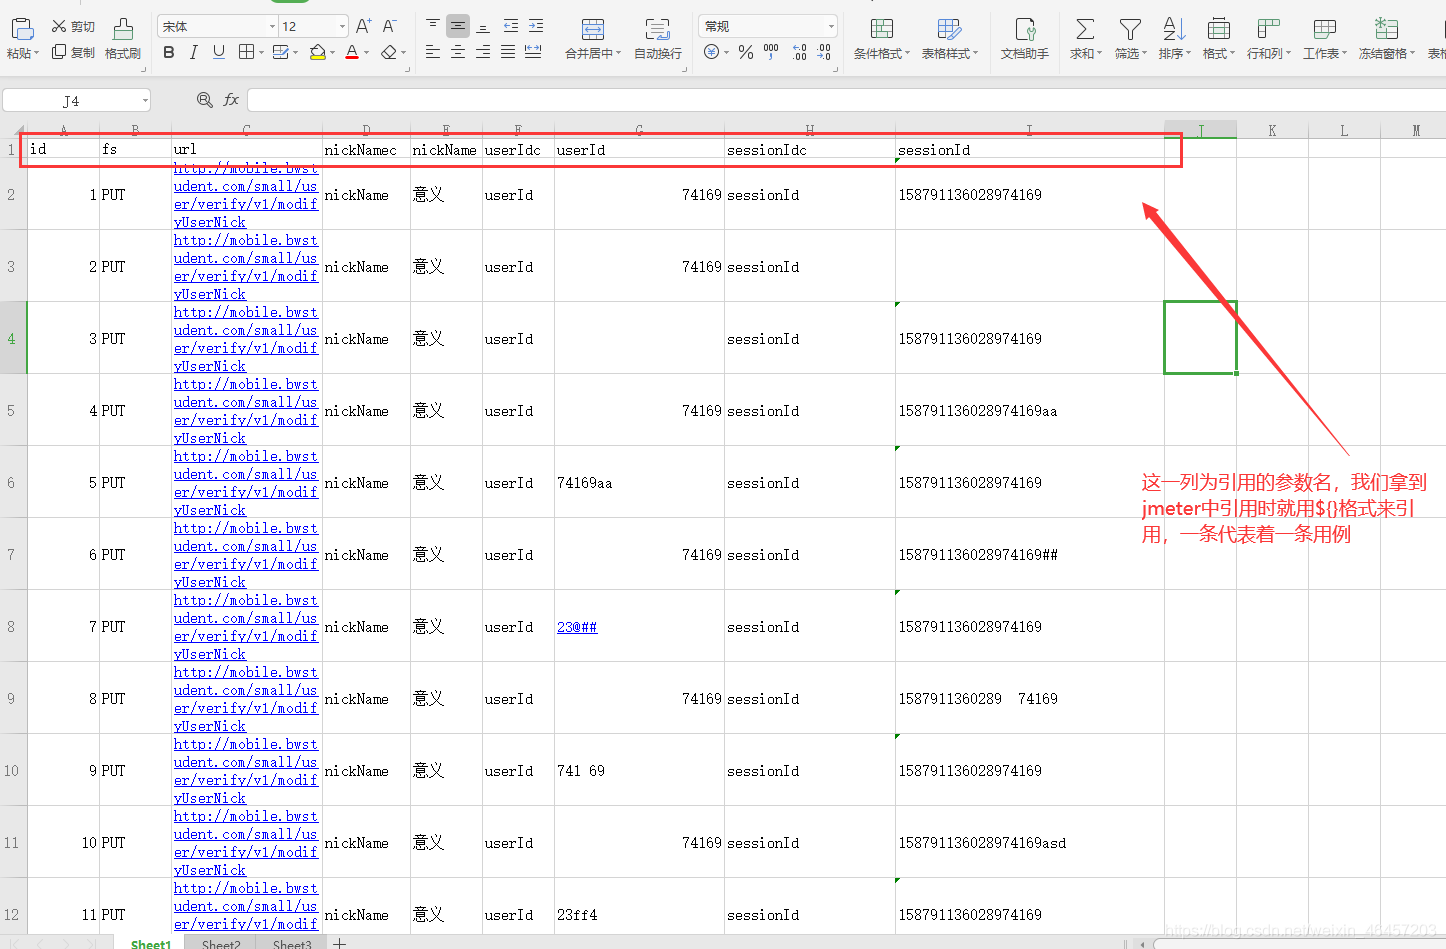
Task: Click the fx Insert Function button
Action: pyautogui.click(x=231, y=100)
